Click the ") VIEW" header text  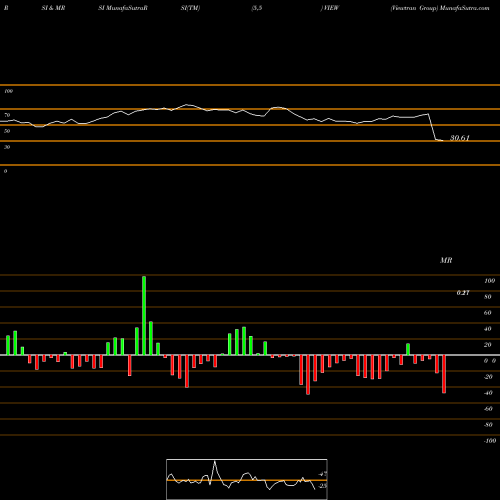(330, 8)
